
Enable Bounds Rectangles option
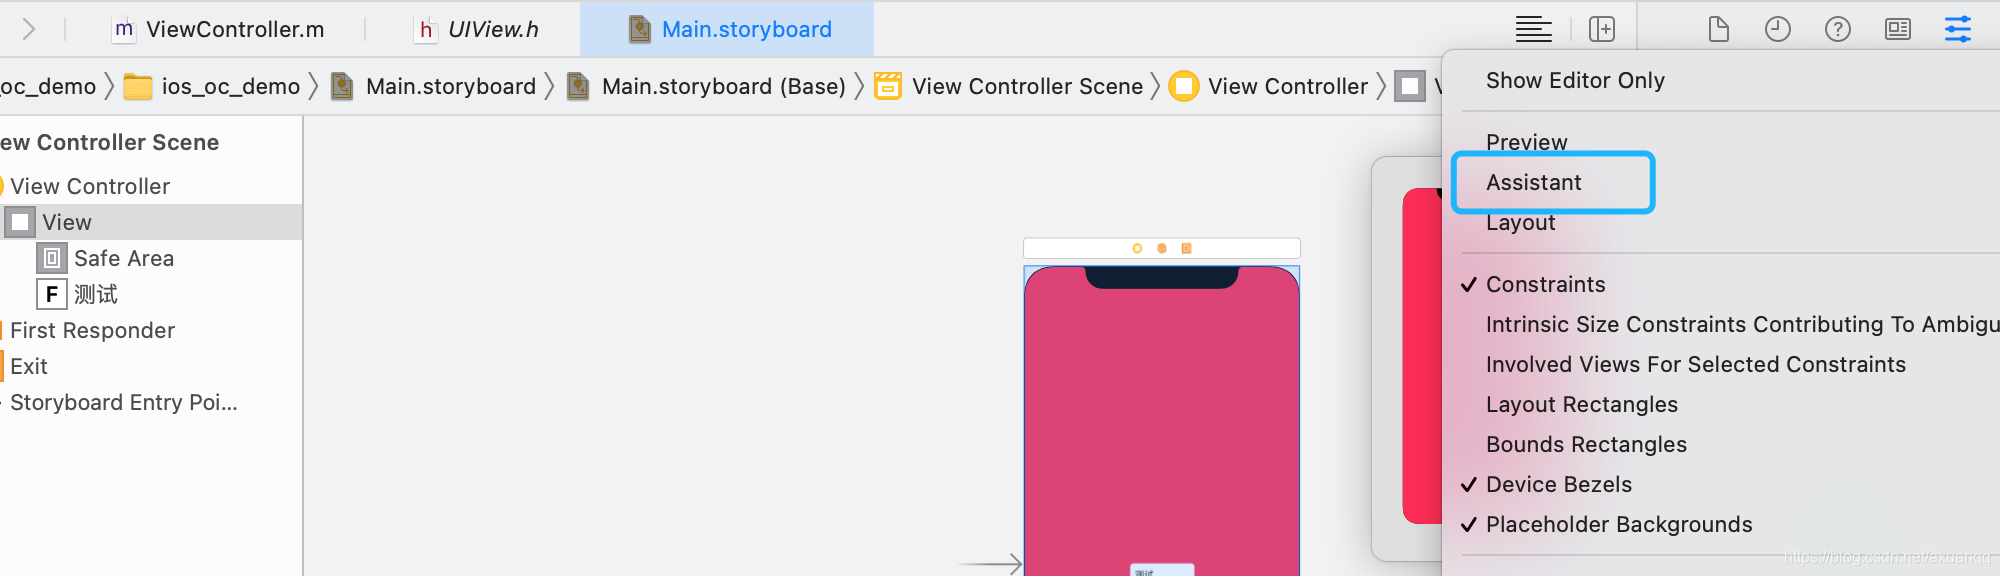click(1586, 445)
